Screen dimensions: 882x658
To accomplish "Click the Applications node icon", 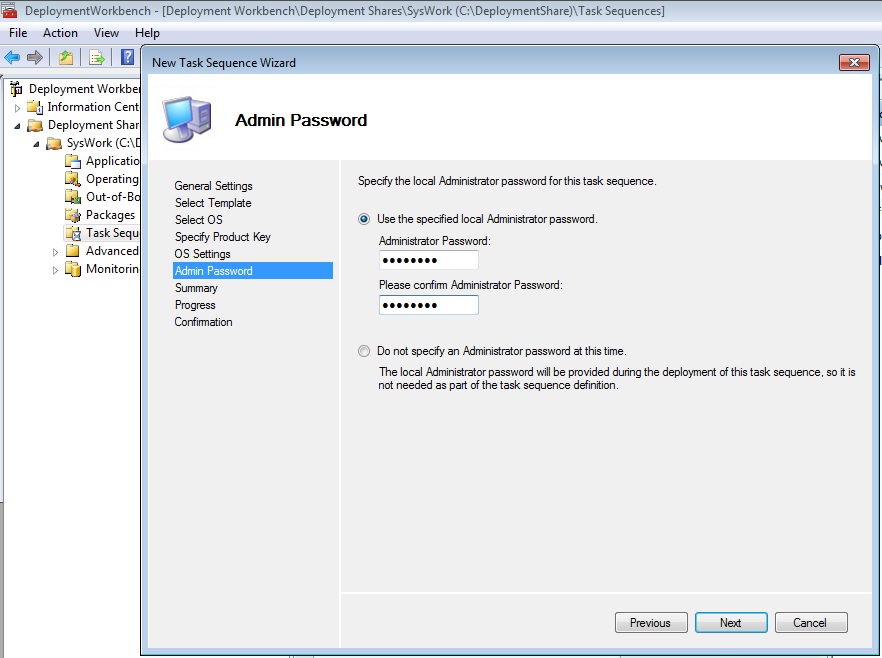I will coord(73,161).
